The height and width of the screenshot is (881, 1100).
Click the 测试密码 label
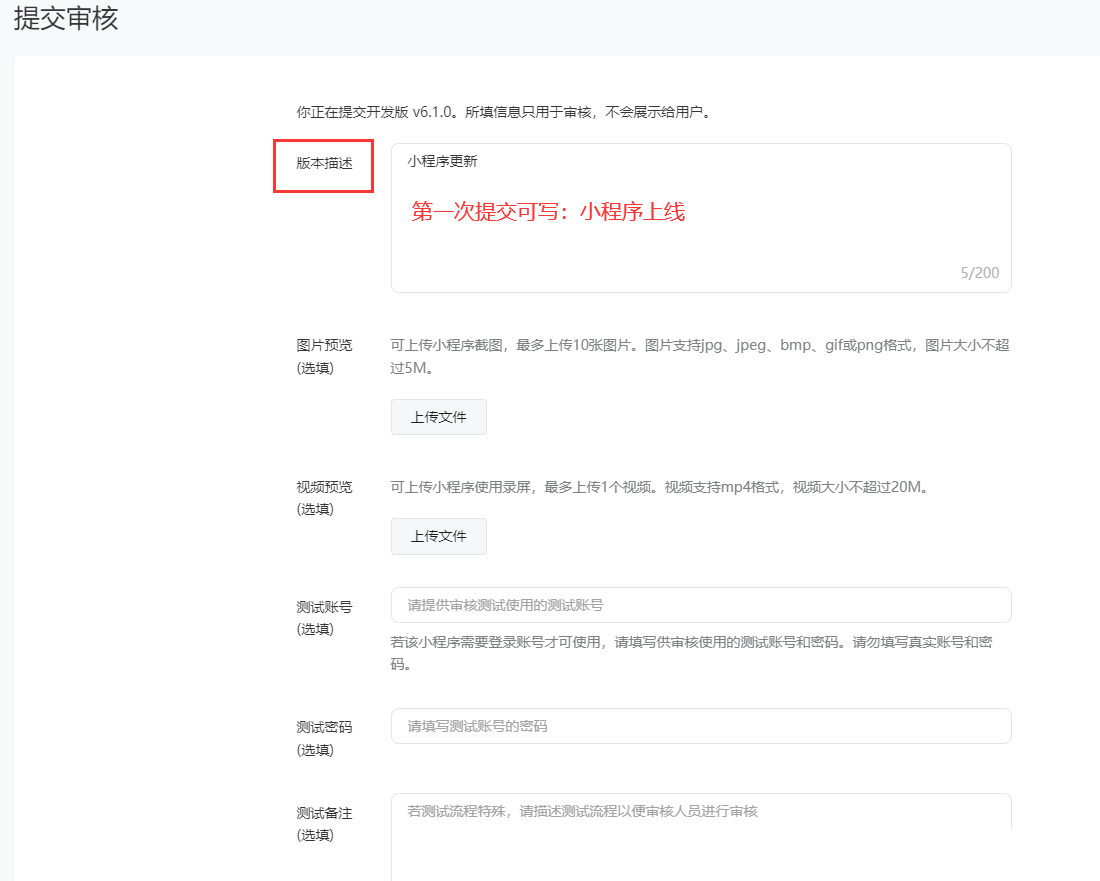[x=324, y=727]
